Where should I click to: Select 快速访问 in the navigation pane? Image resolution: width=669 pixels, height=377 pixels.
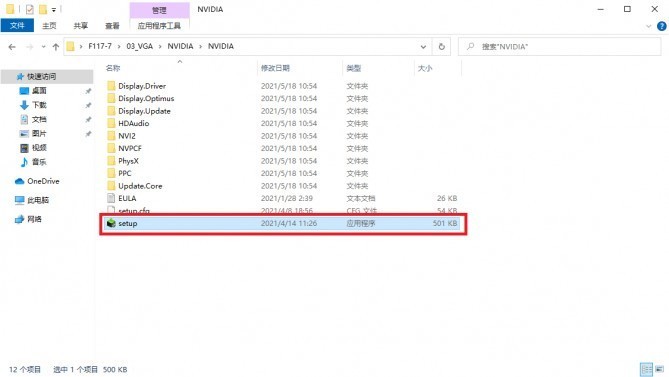click(x=41, y=76)
